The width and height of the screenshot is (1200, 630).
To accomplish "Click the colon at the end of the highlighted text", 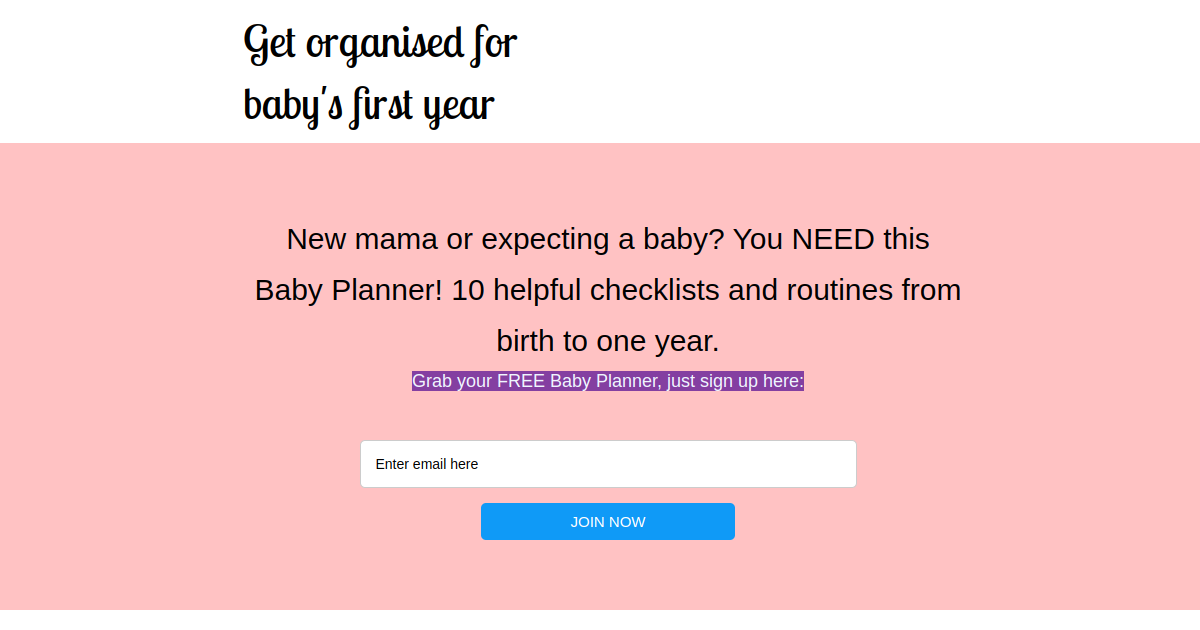I will pos(800,381).
